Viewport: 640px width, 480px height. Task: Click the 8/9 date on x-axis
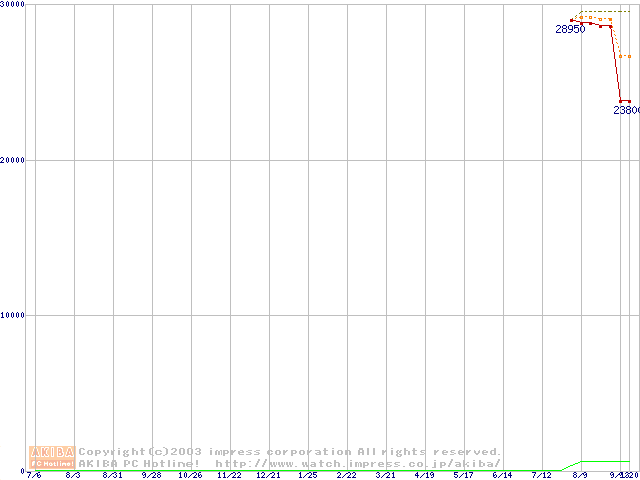580,475
